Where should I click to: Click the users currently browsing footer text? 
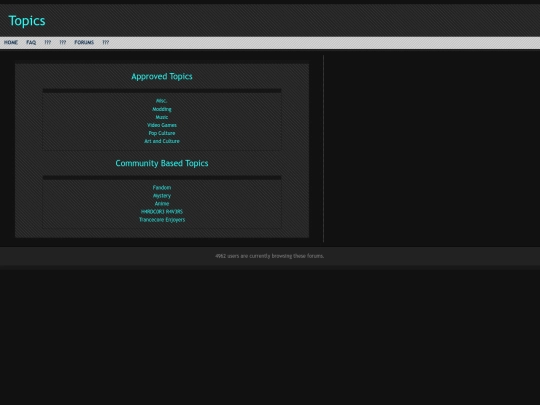point(270,256)
